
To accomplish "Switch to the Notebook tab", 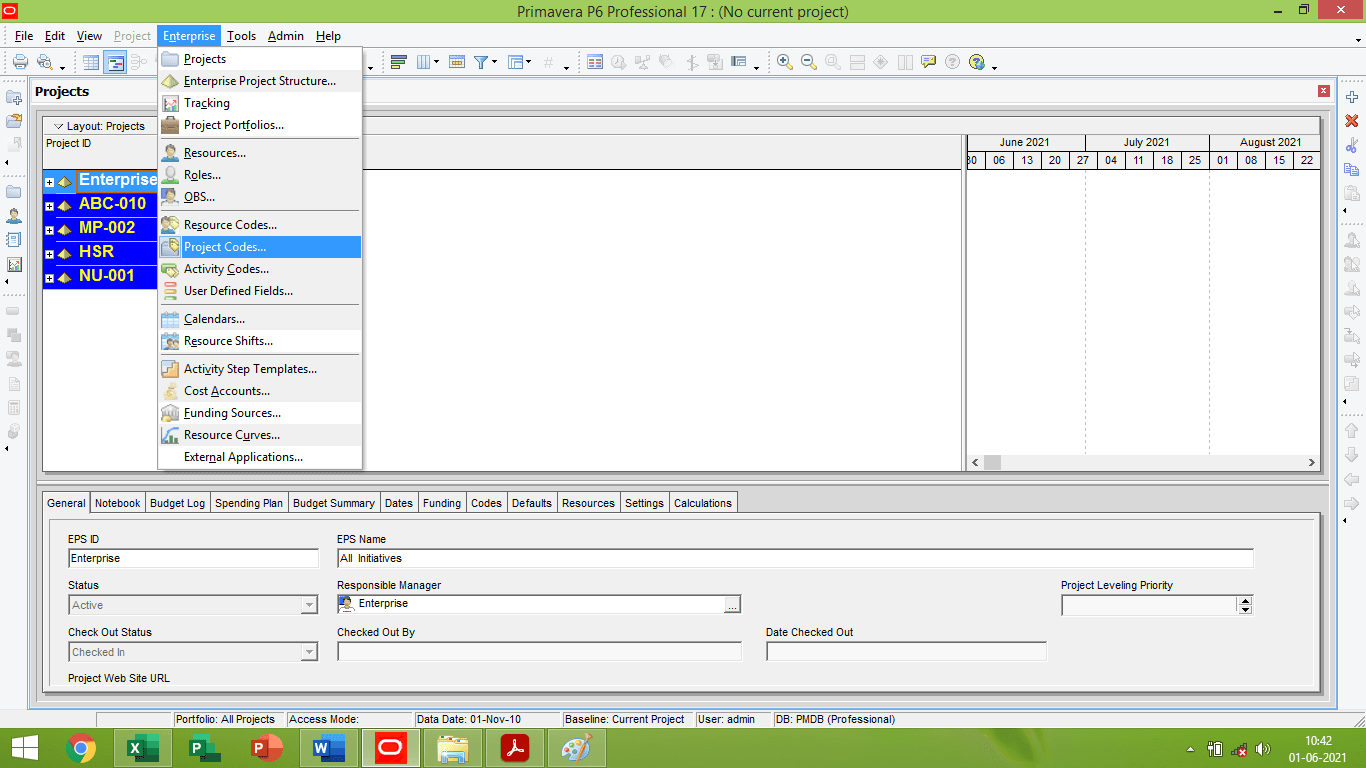I will pos(118,503).
